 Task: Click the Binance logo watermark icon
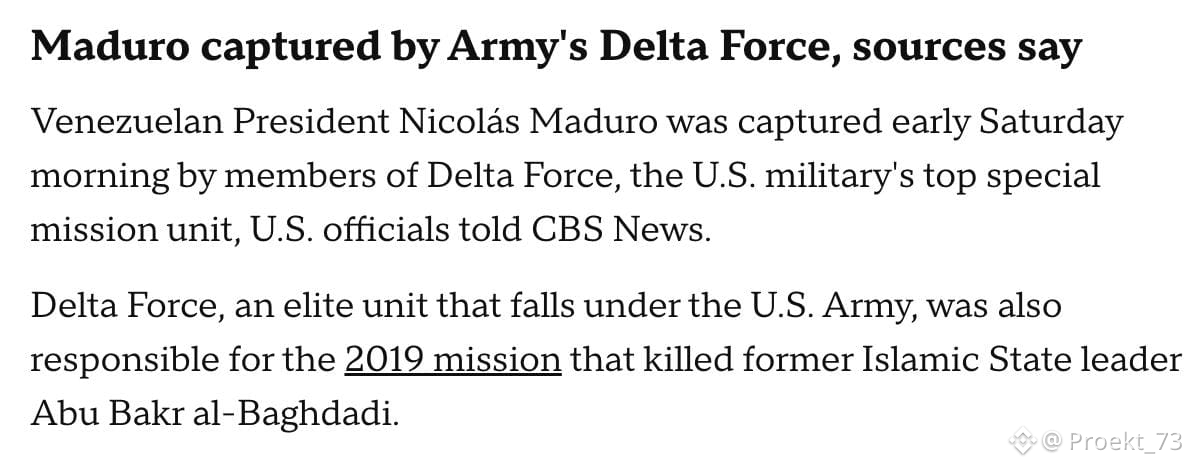pos(1023,440)
